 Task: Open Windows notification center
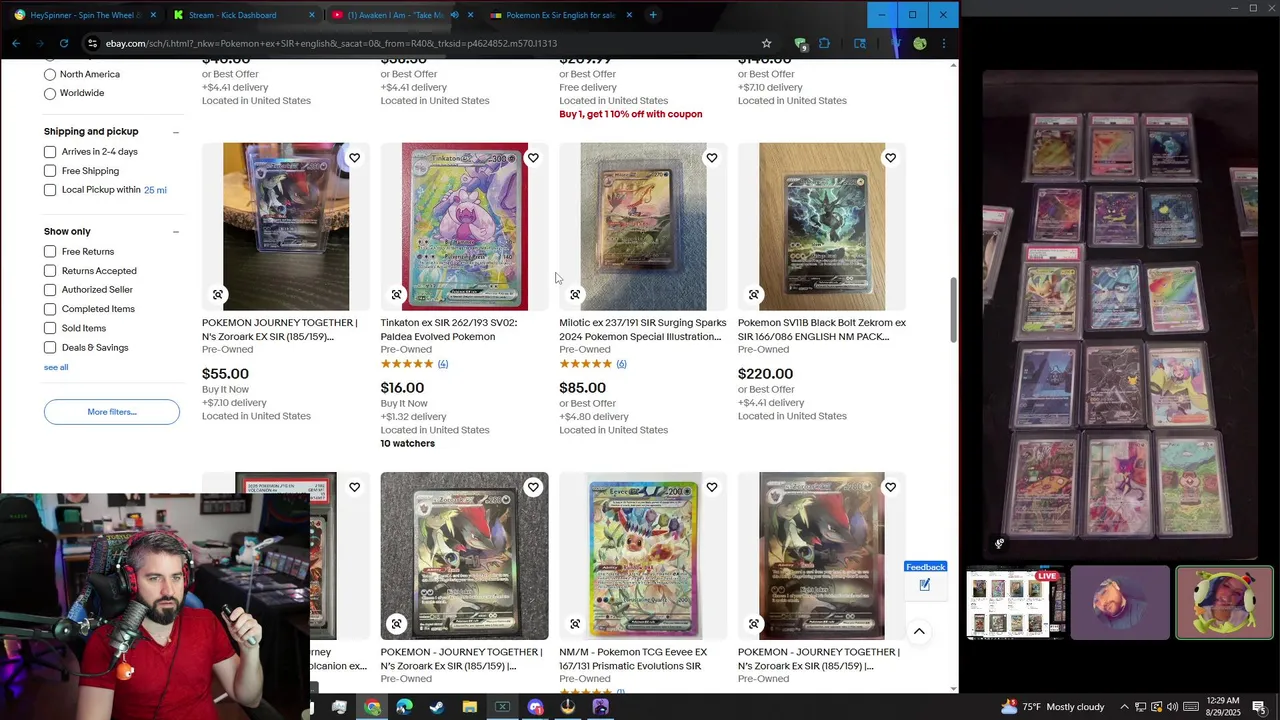coord(1259,707)
